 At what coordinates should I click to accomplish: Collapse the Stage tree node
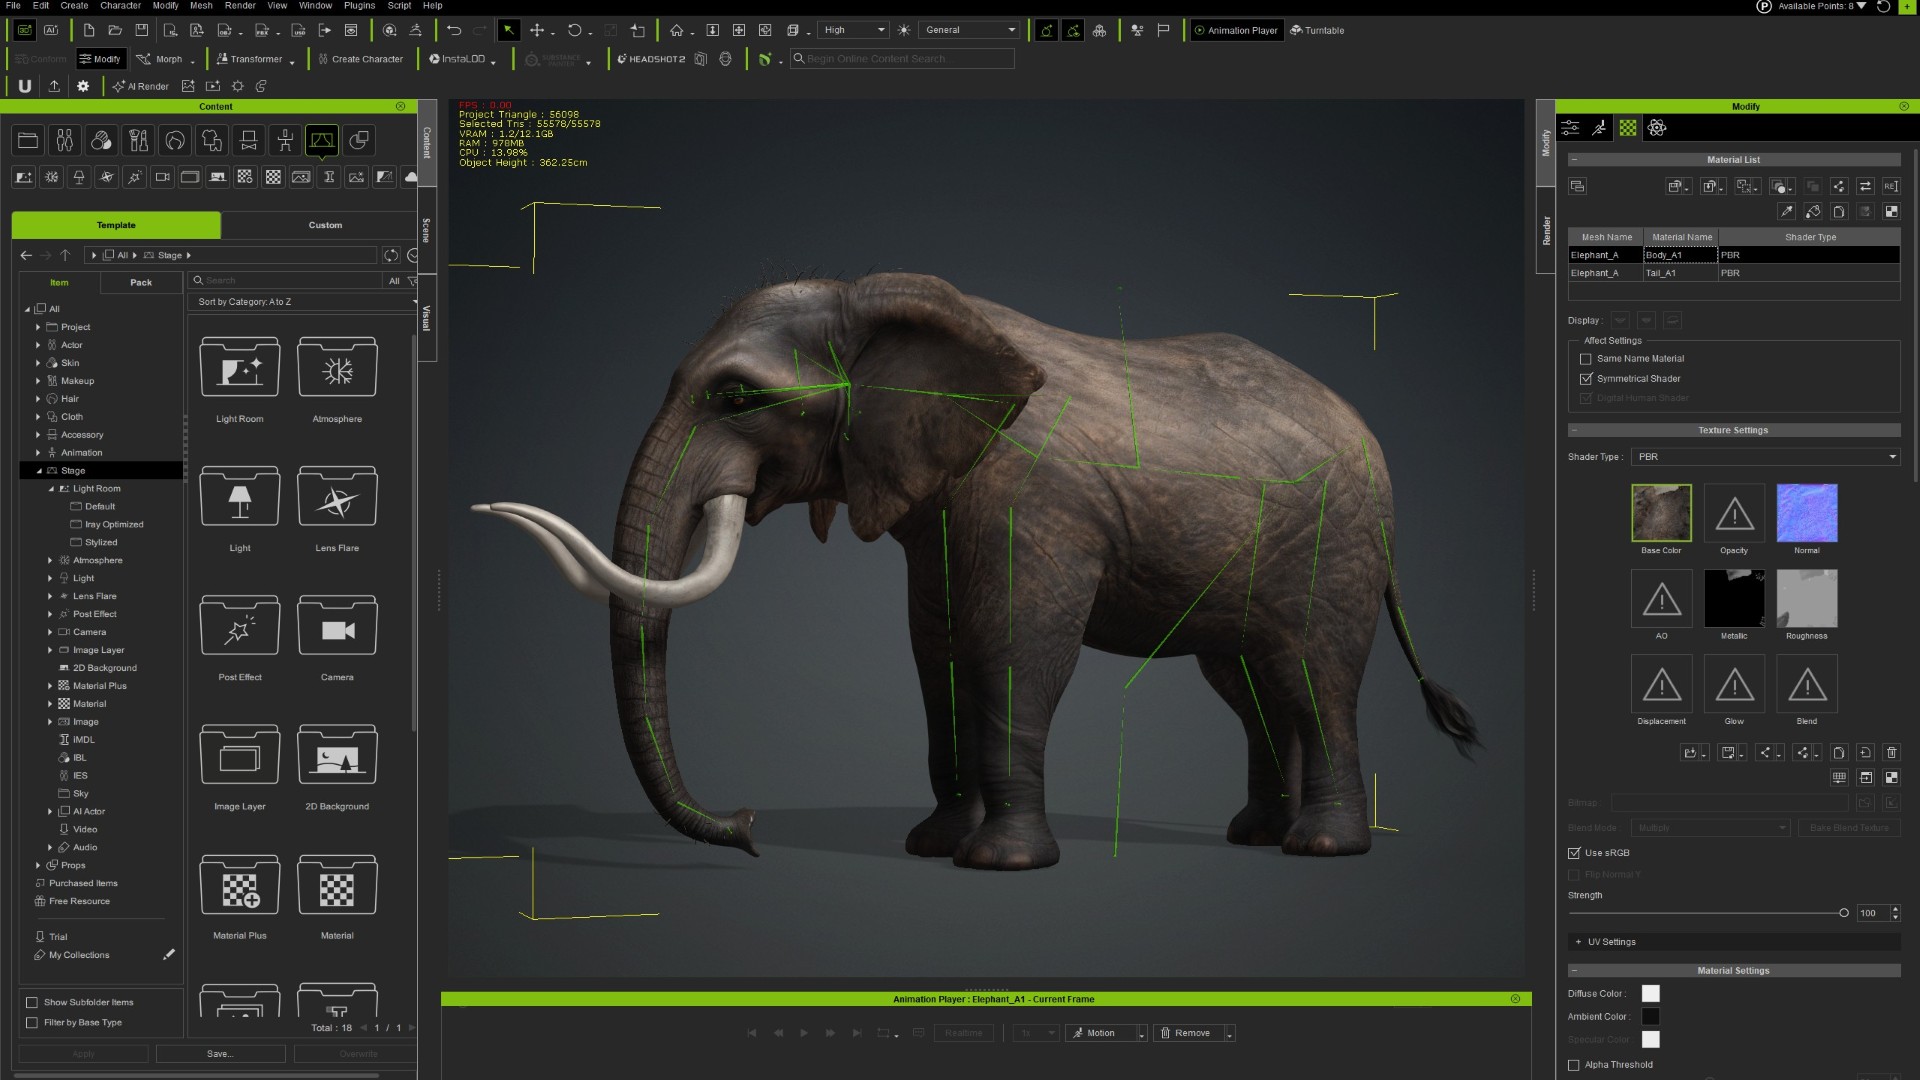(38, 471)
